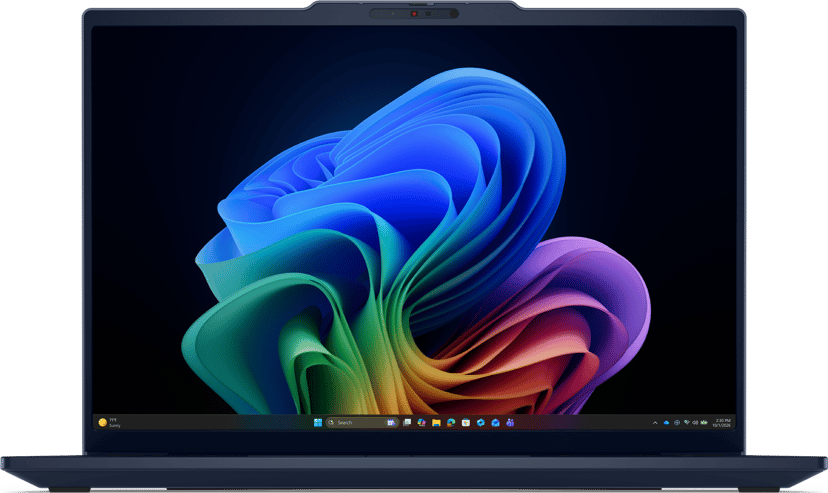The image size is (828, 493).
Task: Open File Explorer from the taskbar
Action: point(436,423)
